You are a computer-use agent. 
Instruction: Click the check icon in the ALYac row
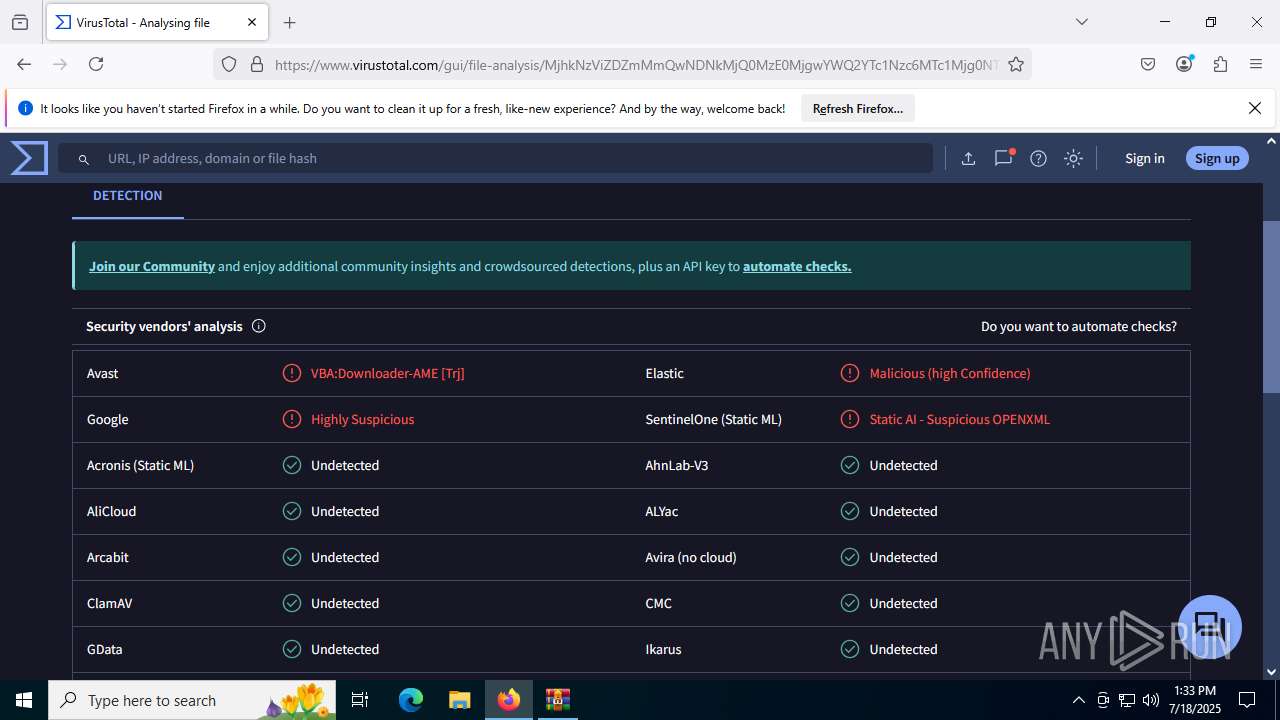850,511
